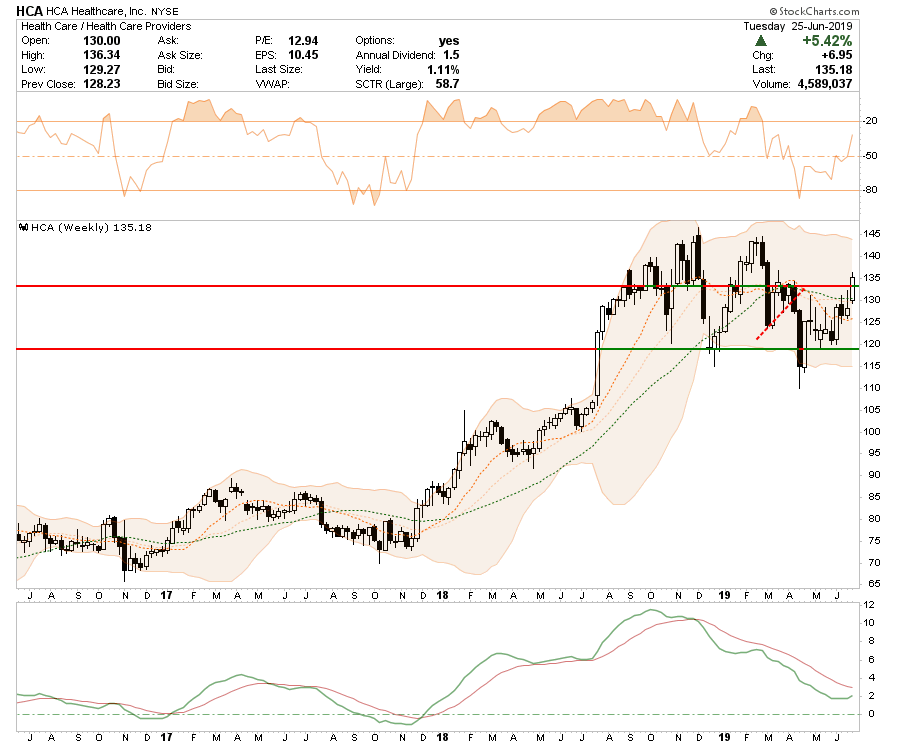Click the Prev Close value 128.23
900x746 pixels.
coord(102,84)
